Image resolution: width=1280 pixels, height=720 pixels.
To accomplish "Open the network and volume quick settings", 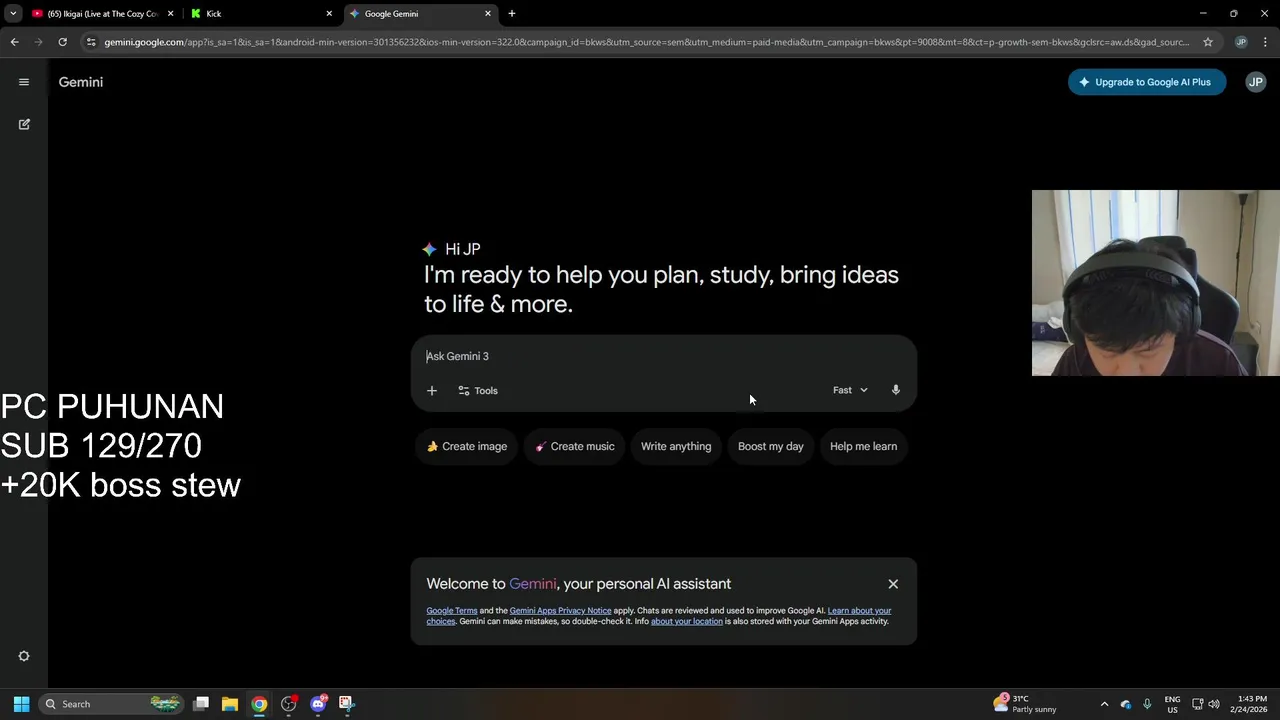I will click(1205, 704).
